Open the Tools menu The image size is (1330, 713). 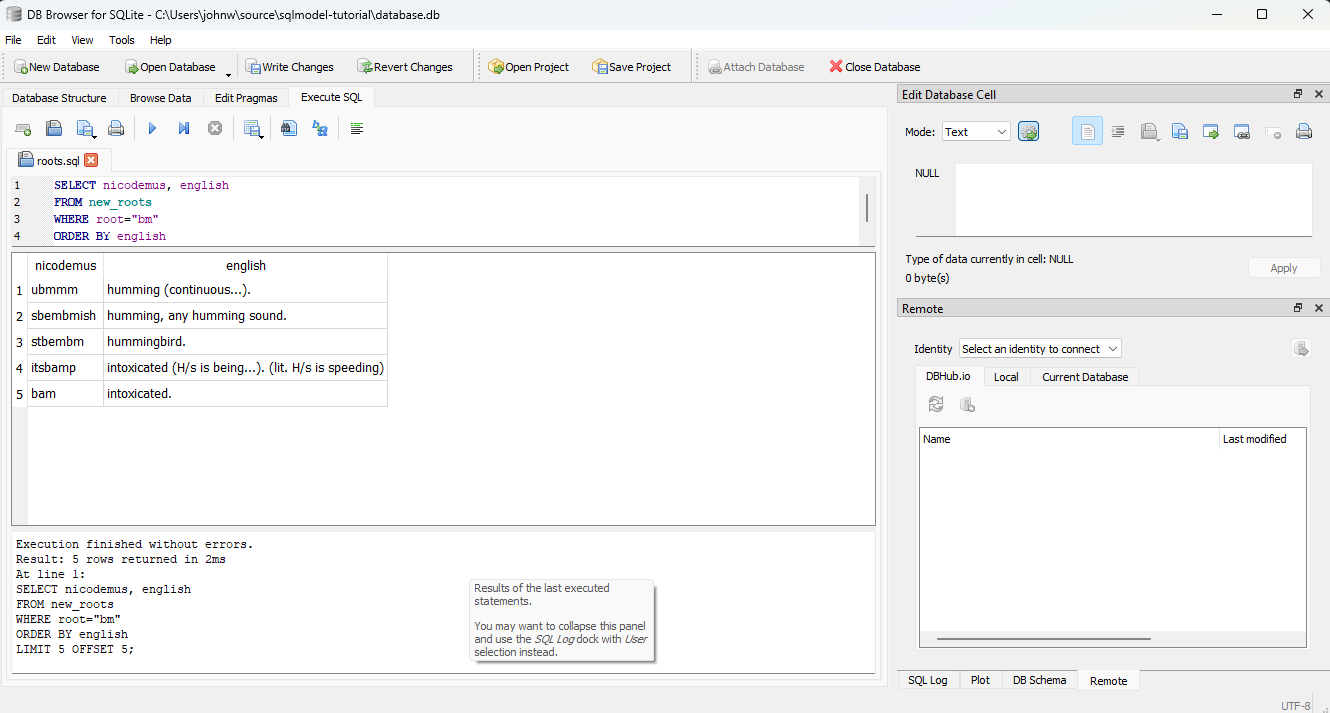click(x=122, y=40)
